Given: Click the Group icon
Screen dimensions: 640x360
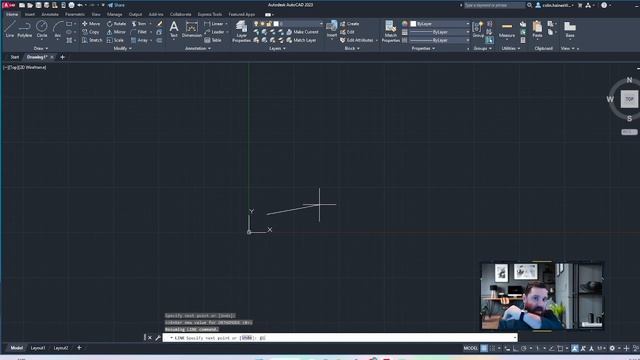Looking at the screenshot, I should (x=478, y=29).
